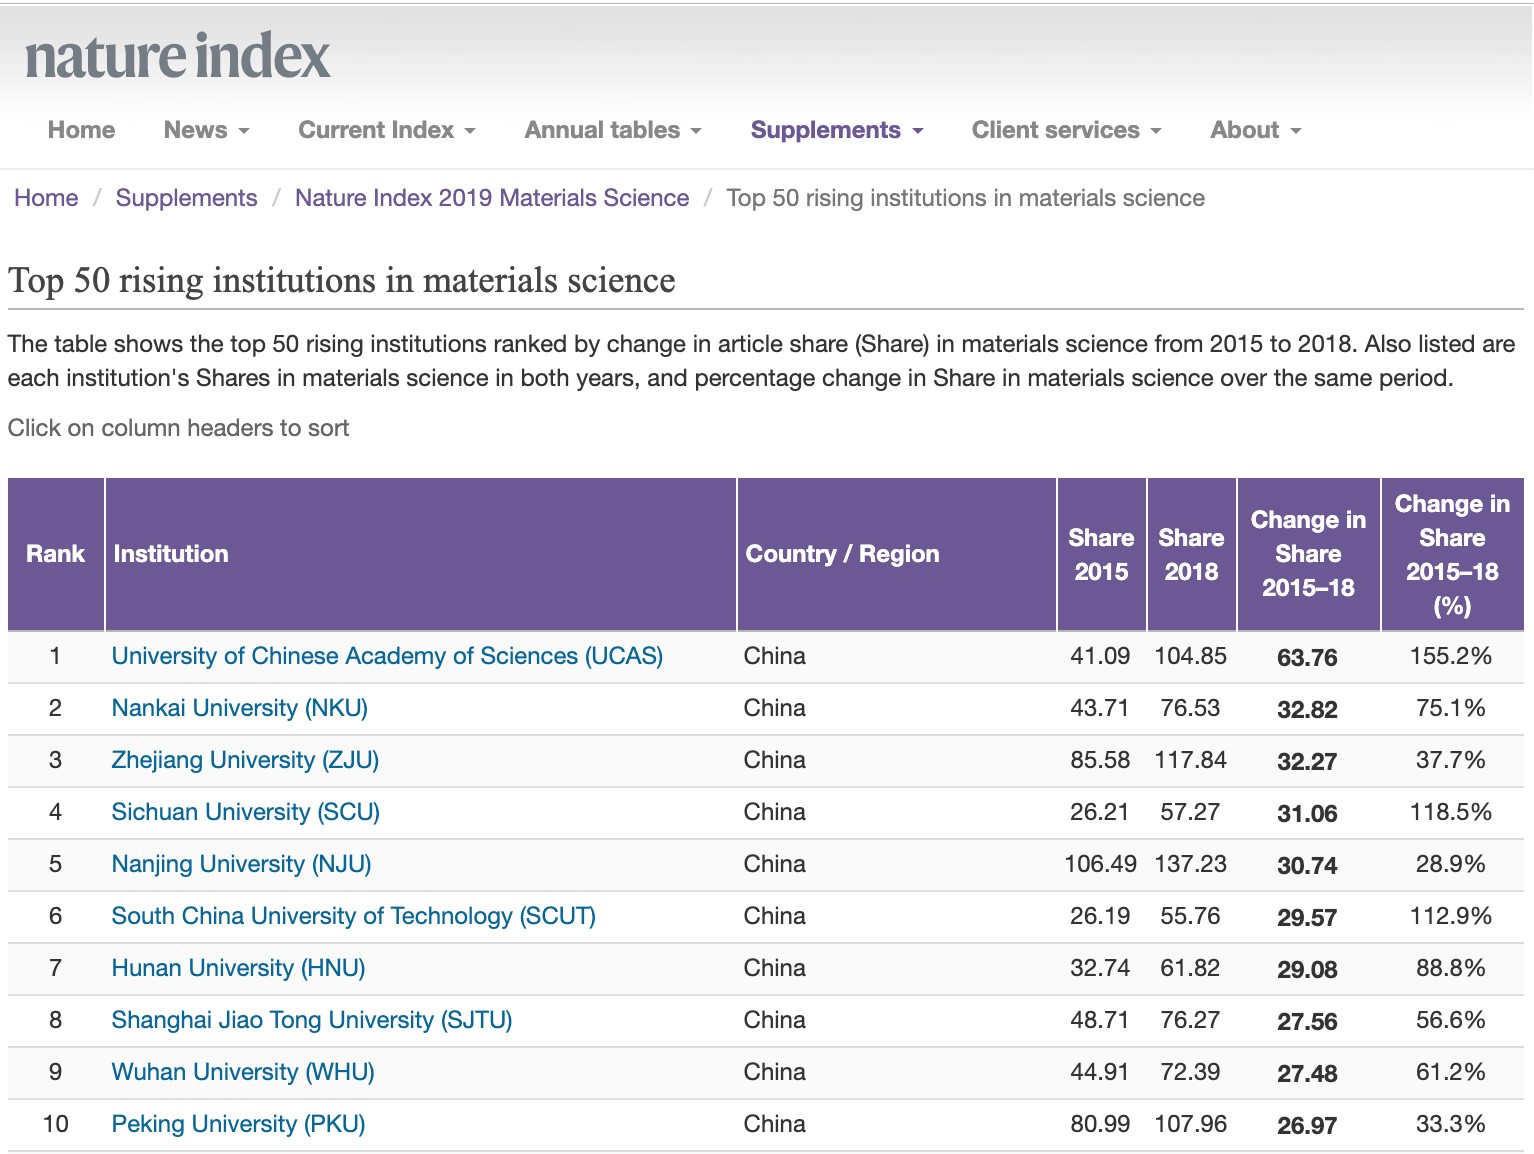Sort by Change in Share 2015–18 header
This screenshot has height=1154, width=1534.
[1309, 554]
